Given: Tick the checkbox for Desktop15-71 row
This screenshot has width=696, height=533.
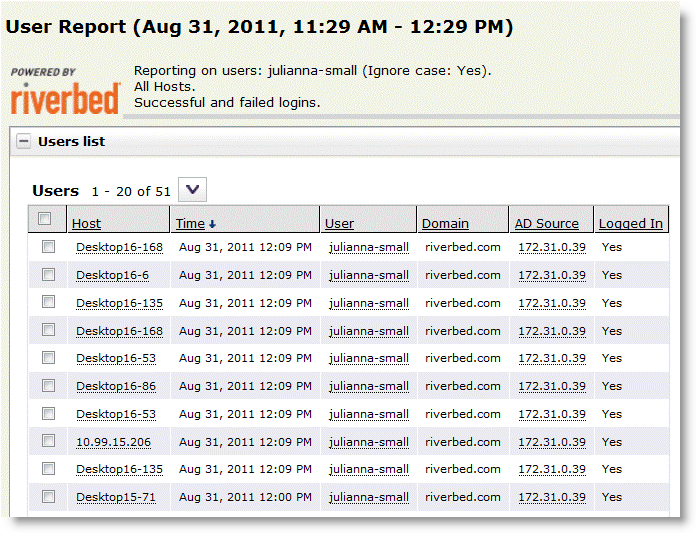Looking at the screenshot, I should [x=48, y=497].
